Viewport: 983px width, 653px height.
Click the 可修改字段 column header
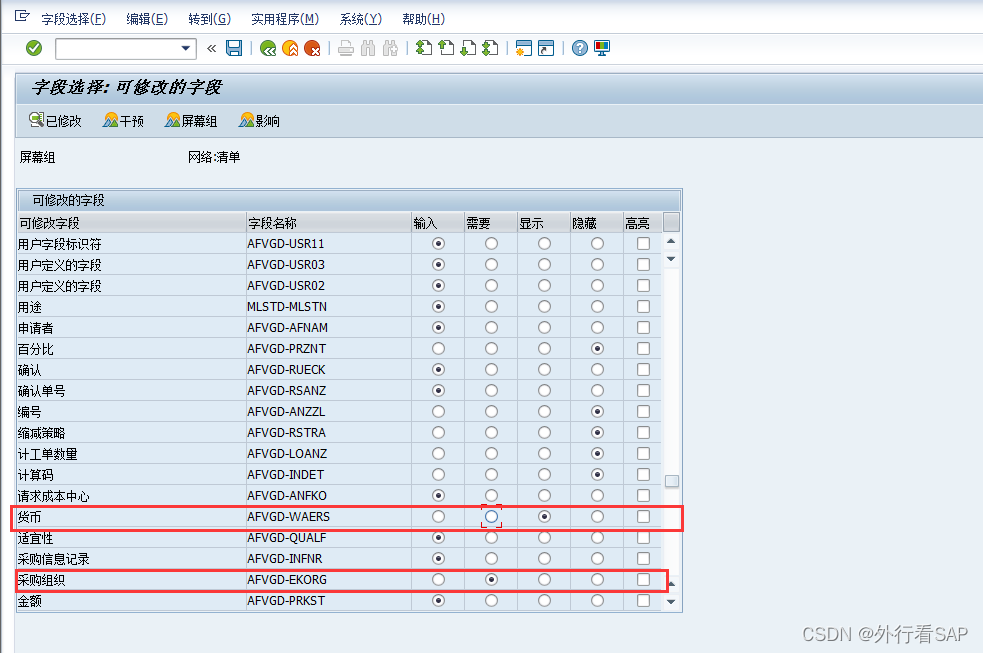[132, 222]
